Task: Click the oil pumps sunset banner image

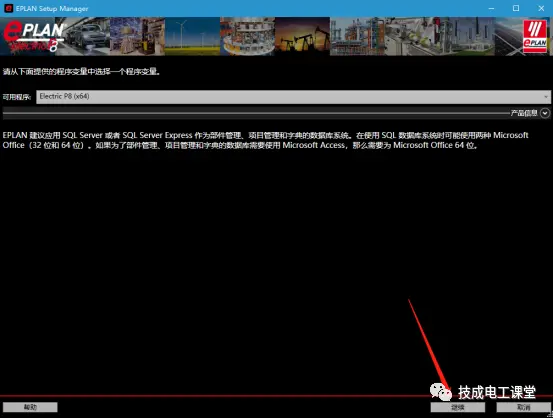Action: point(302,36)
